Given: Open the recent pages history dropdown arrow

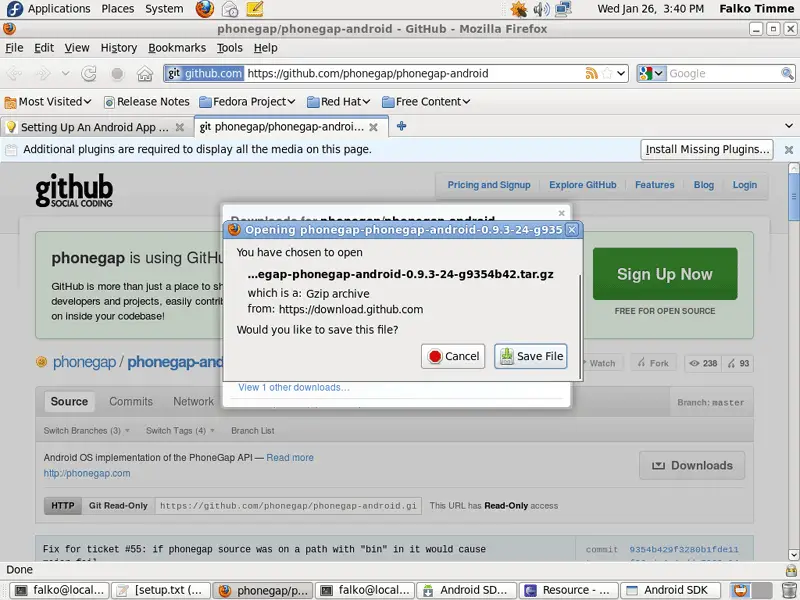Looking at the screenshot, I should [66, 73].
